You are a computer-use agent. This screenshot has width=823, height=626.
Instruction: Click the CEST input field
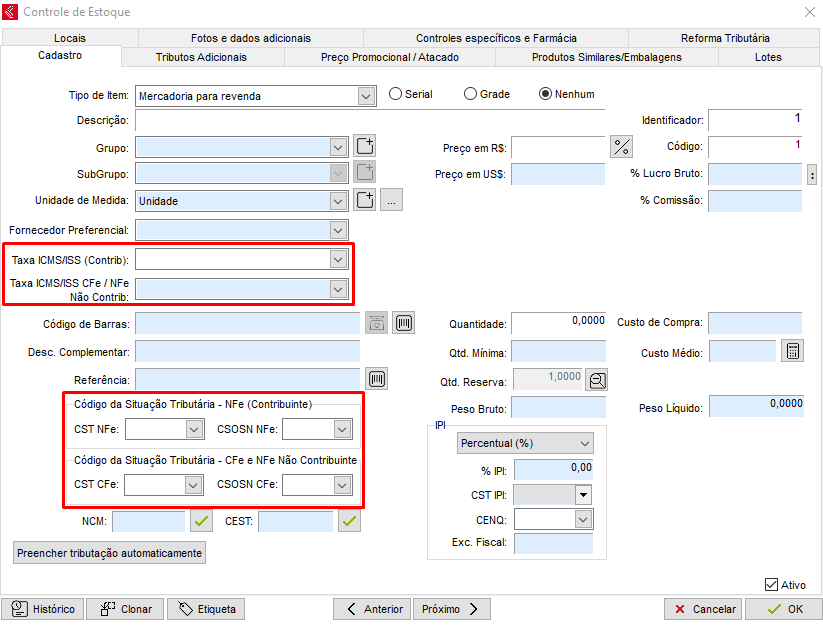click(296, 522)
